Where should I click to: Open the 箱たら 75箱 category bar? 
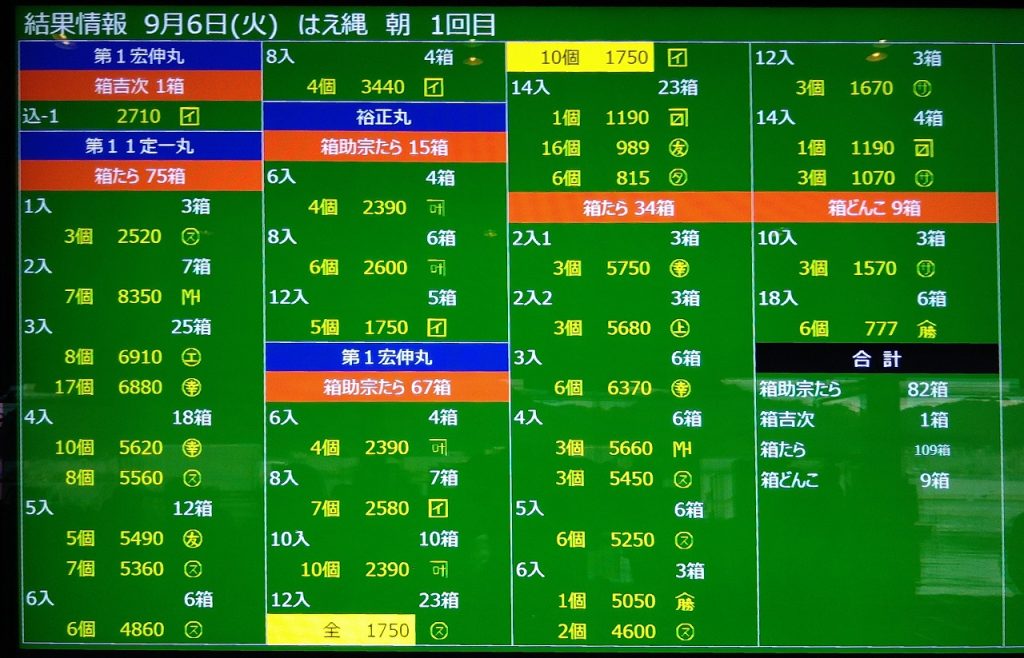pos(140,176)
